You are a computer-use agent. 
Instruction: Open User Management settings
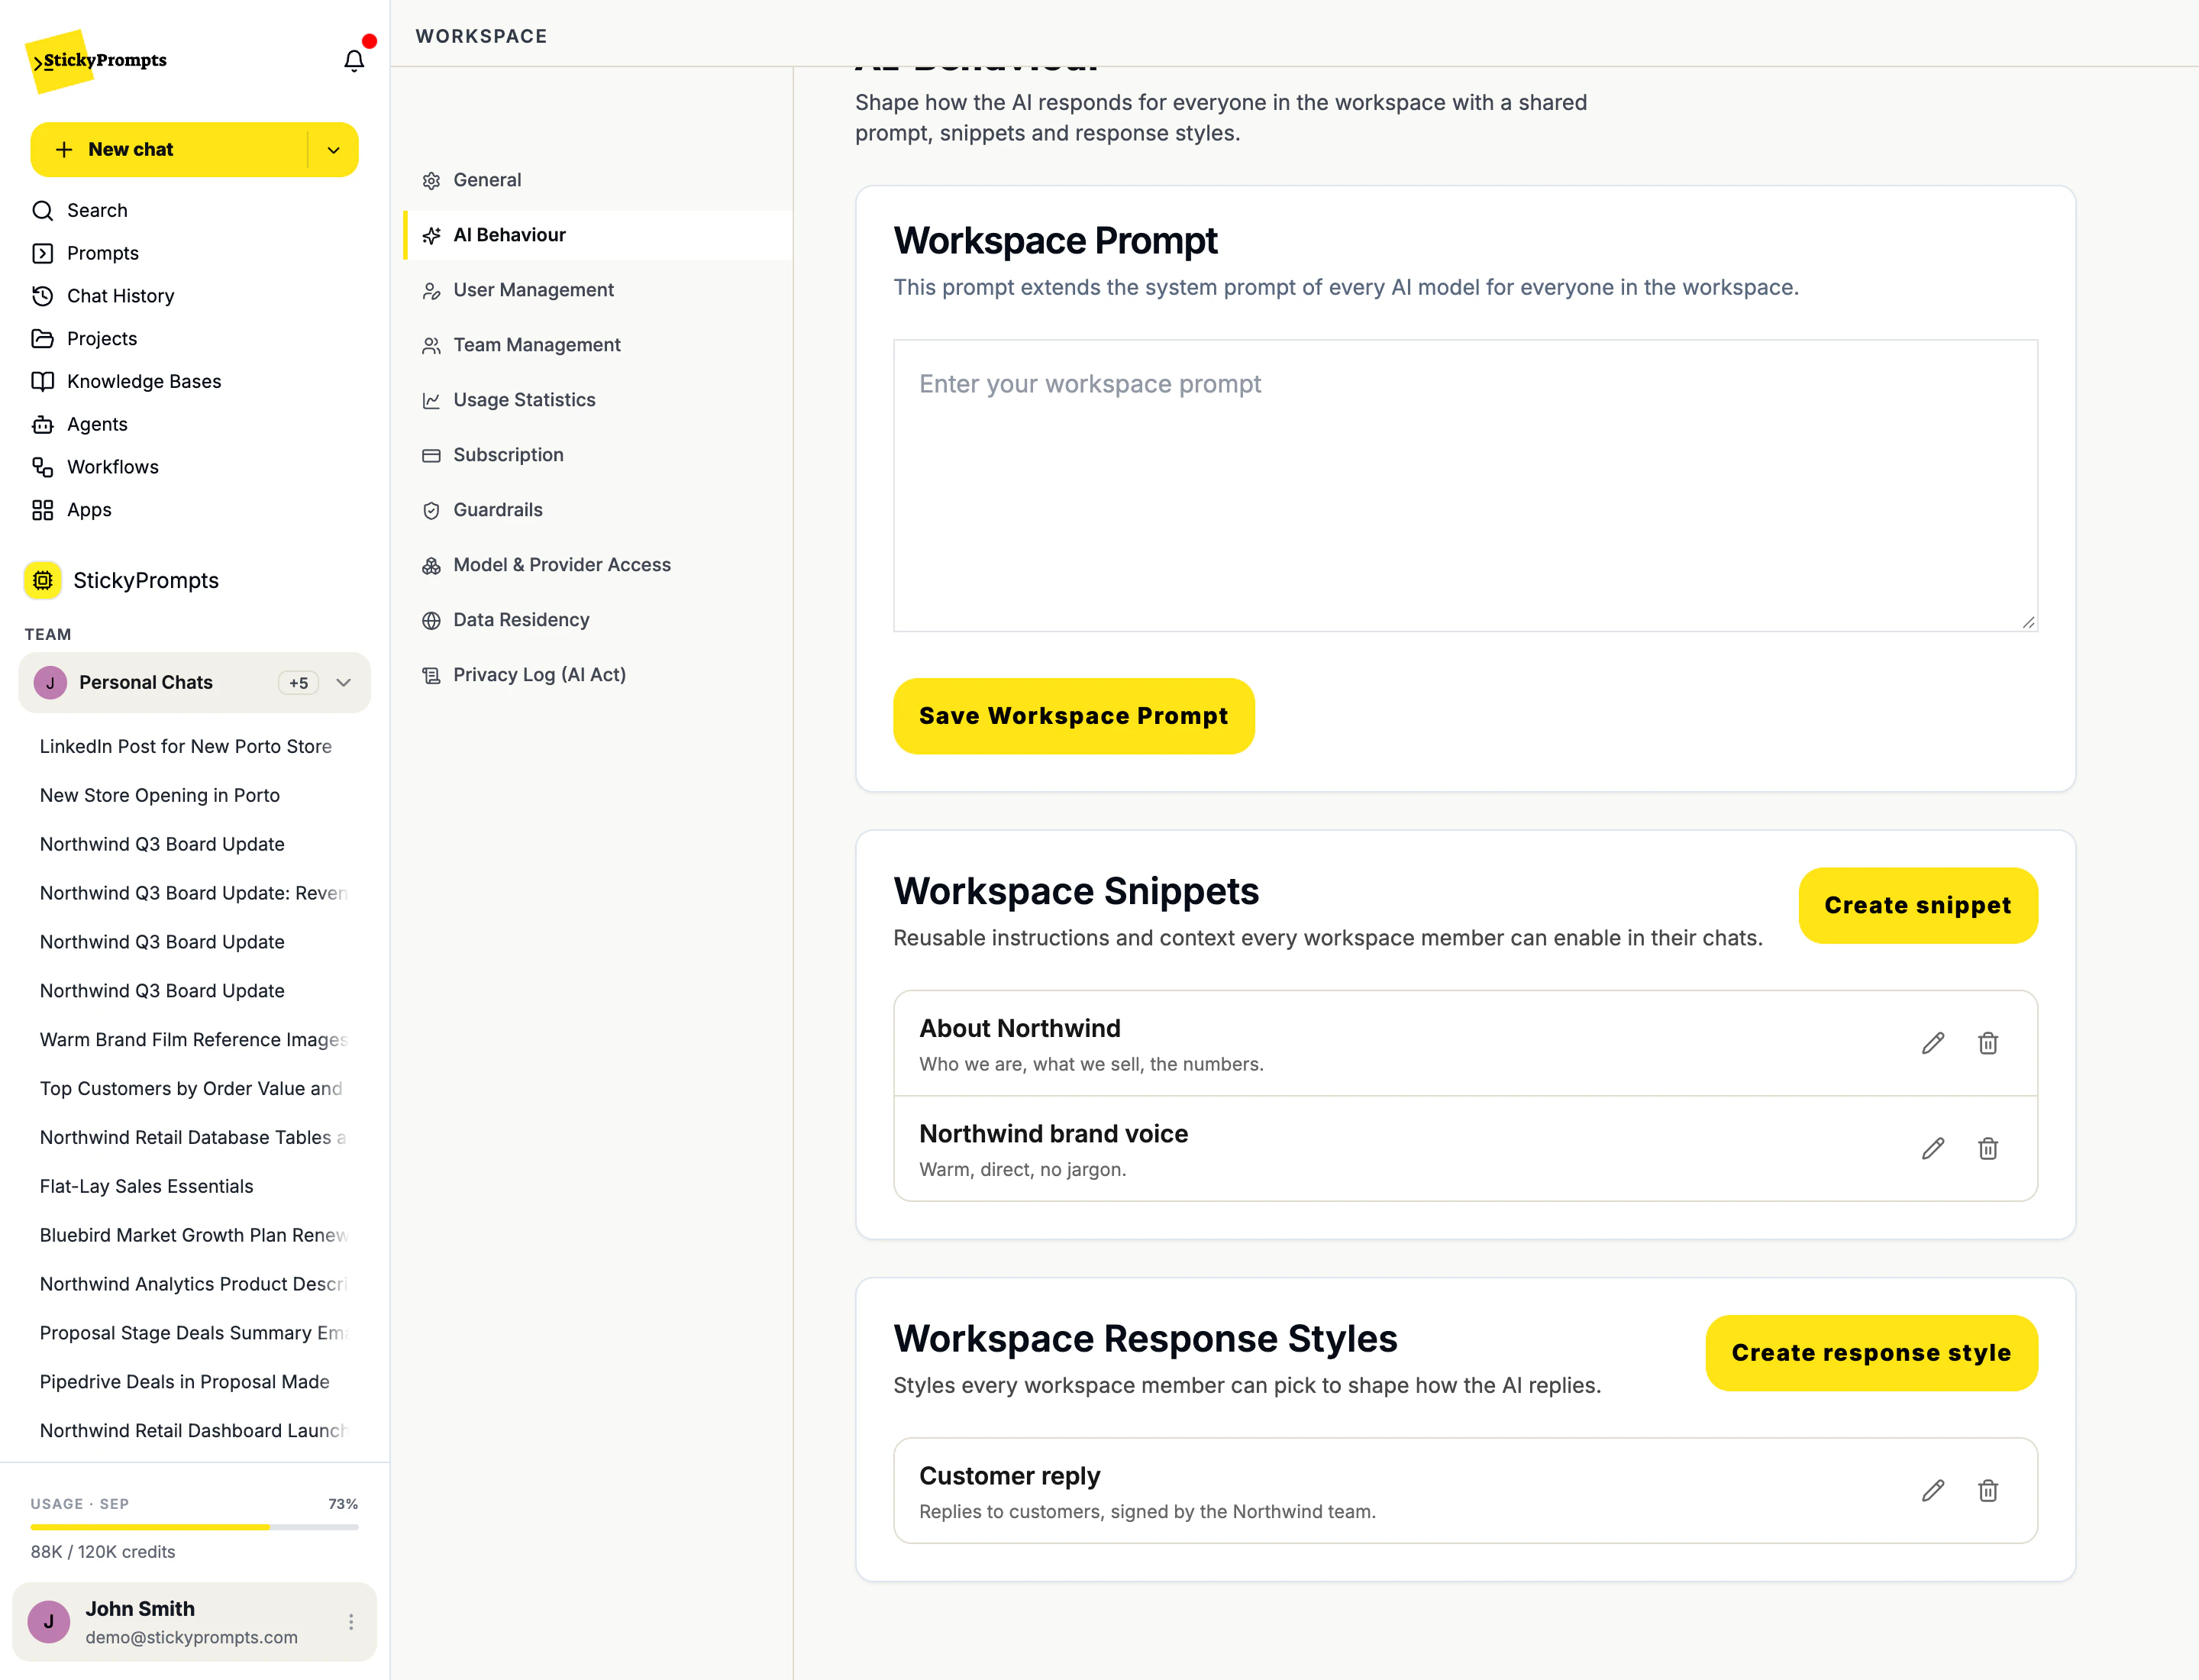click(x=598, y=290)
